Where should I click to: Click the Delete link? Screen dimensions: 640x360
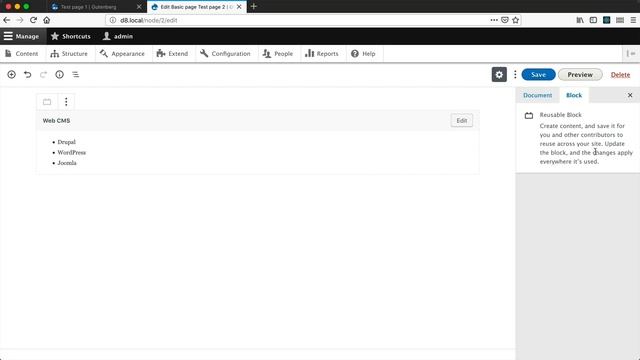(x=620, y=75)
